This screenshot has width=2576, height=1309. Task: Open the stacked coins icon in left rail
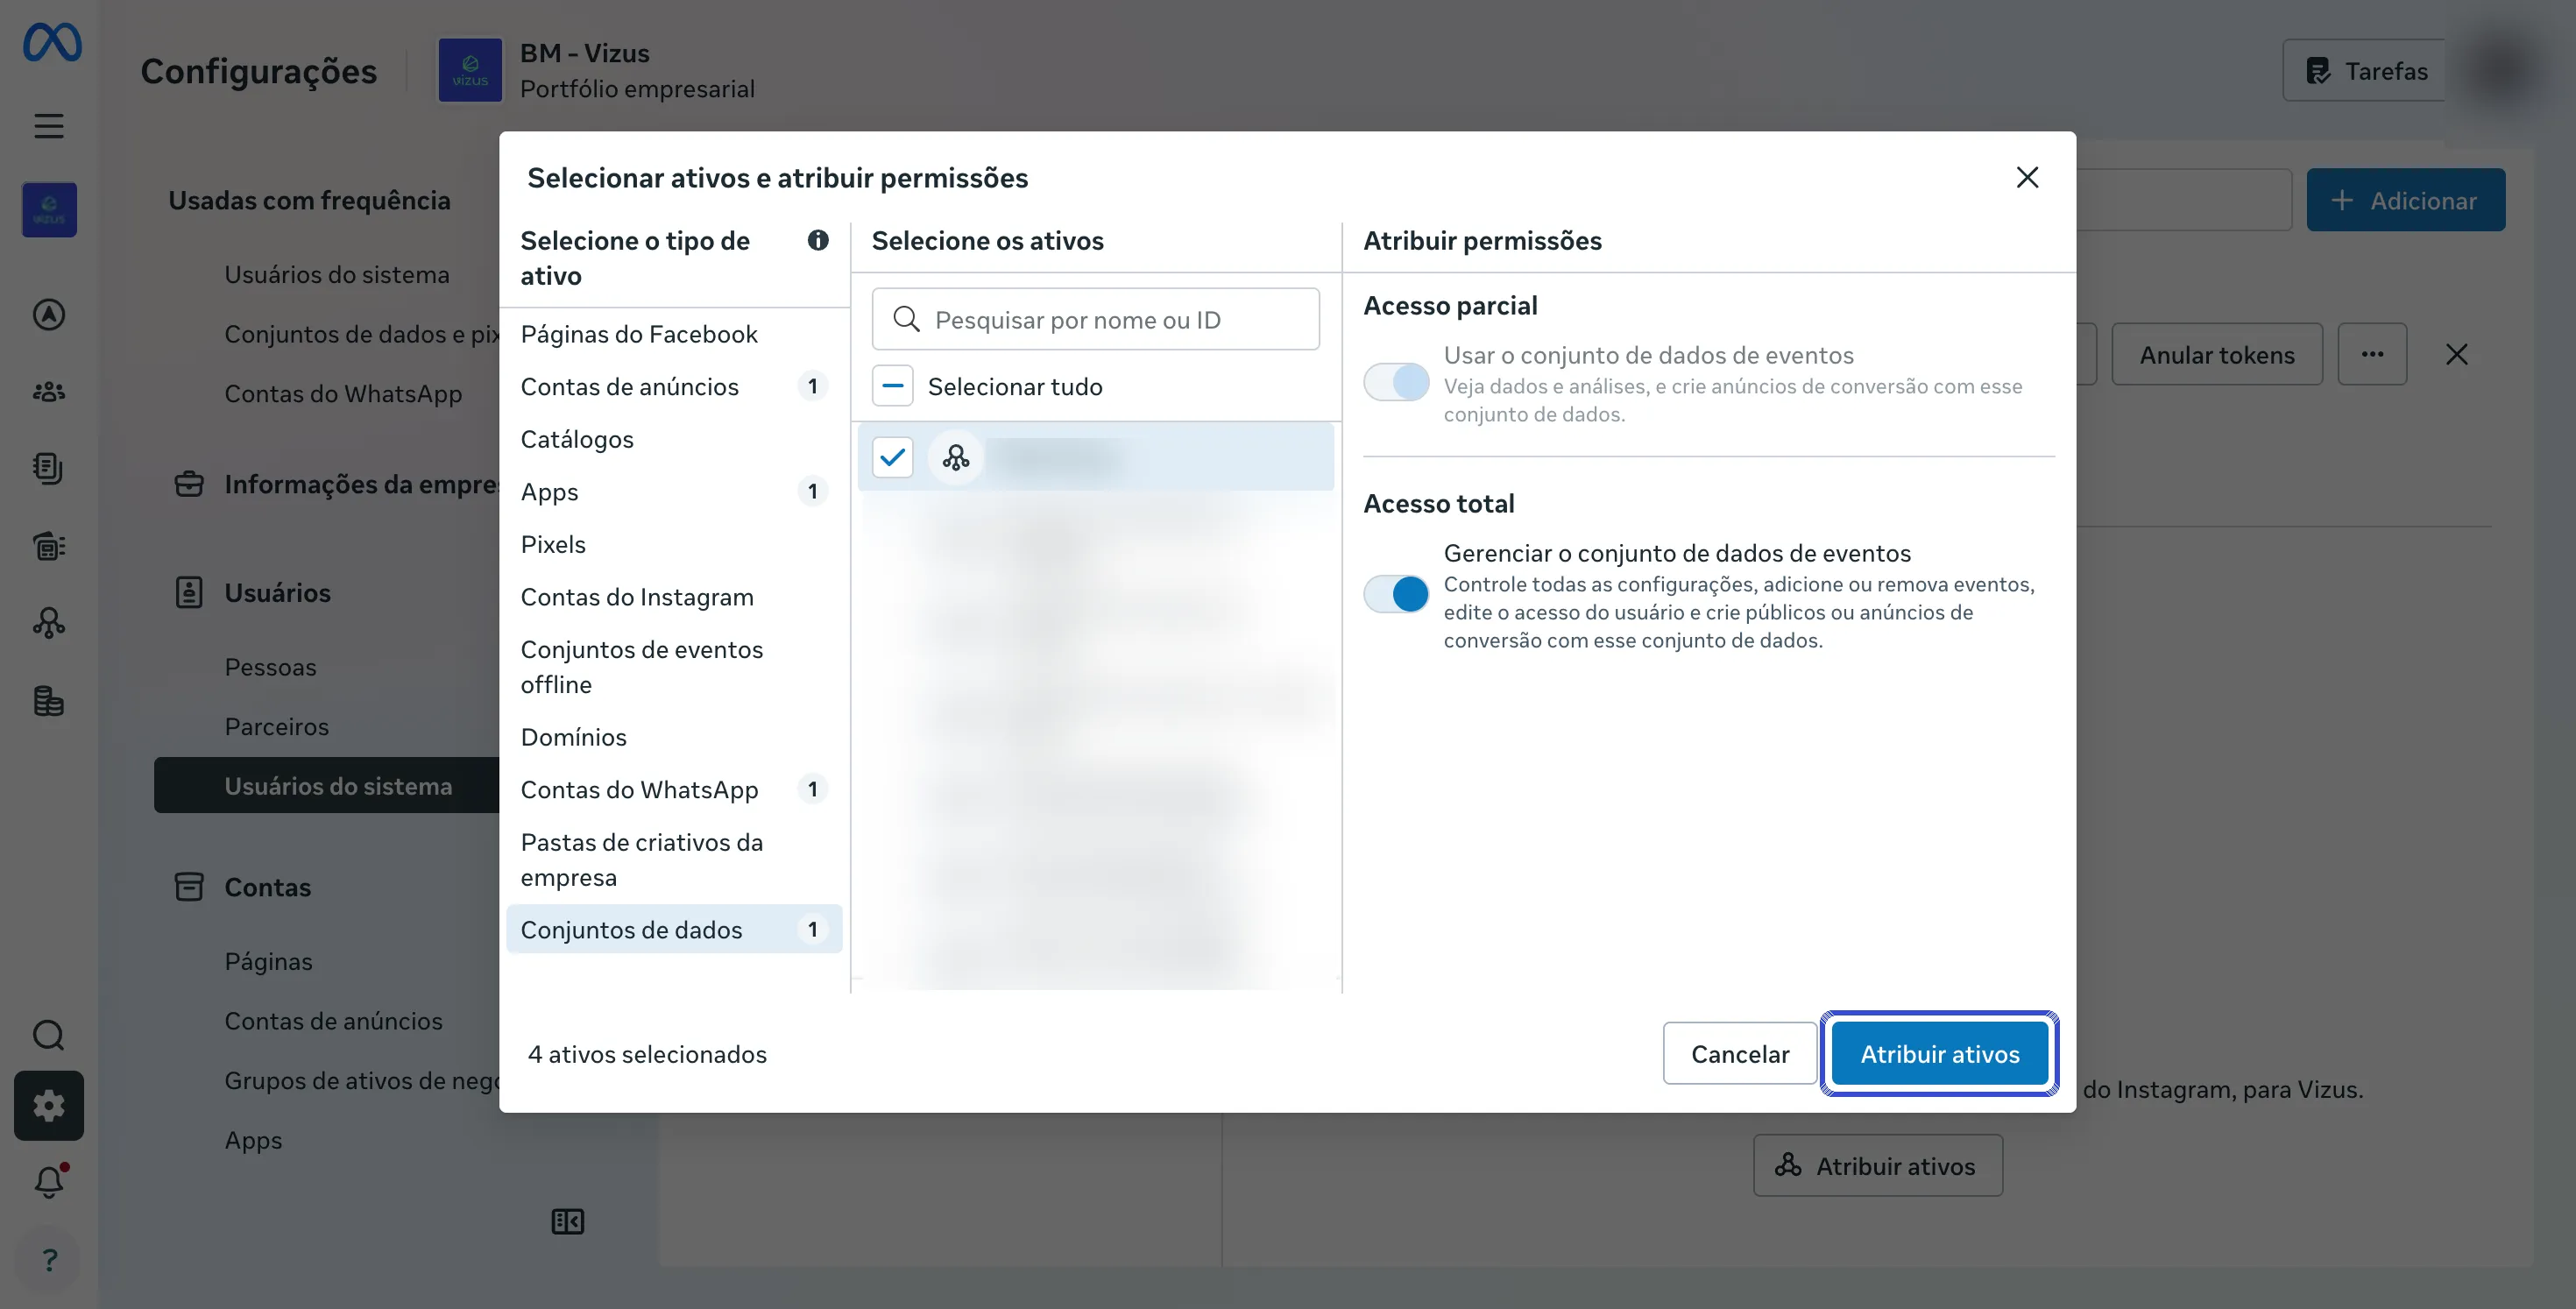pos(49,701)
